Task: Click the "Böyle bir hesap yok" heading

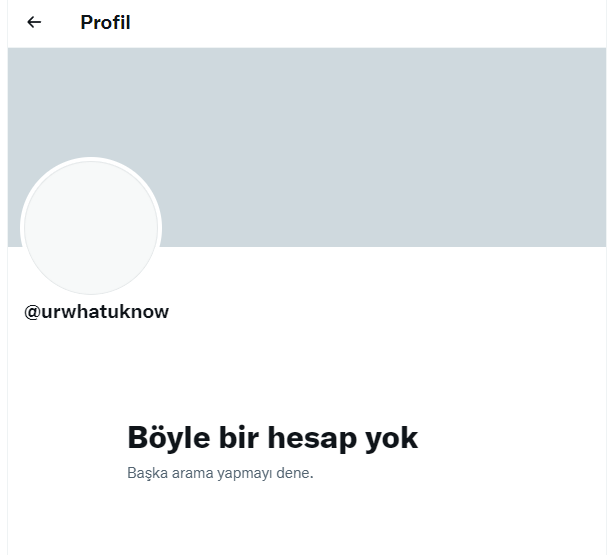Action: click(272, 438)
